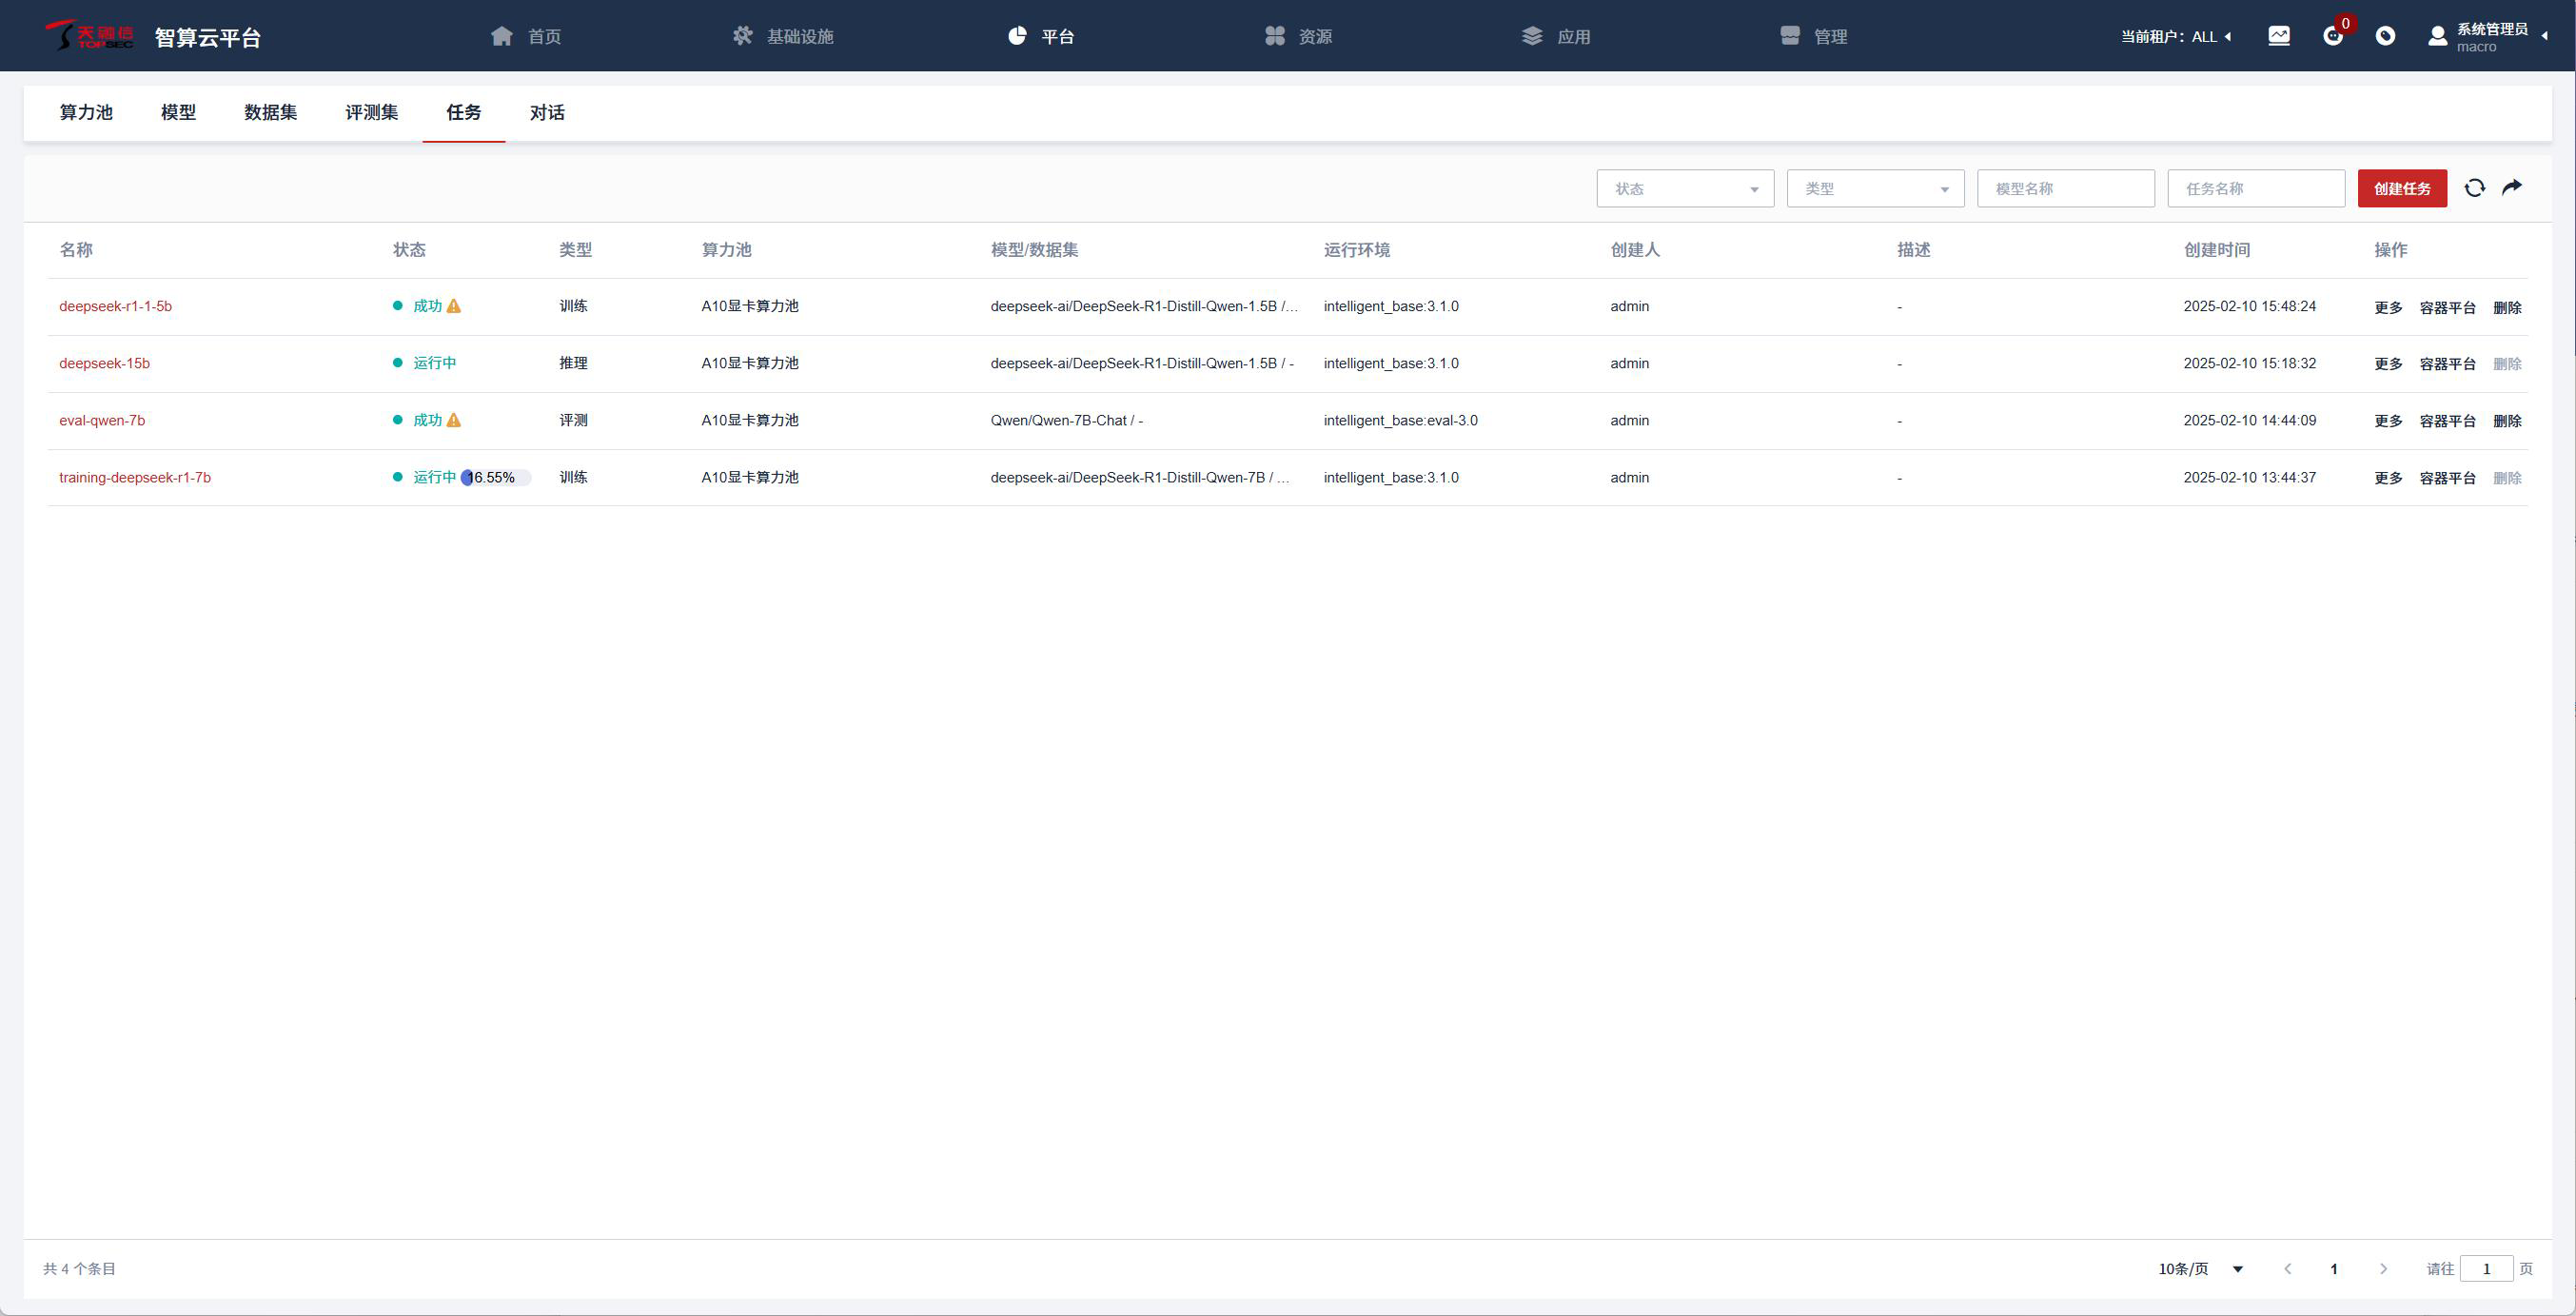Click the refresh icon beside 创建任务
The height and width of the screenshot is (1316, 2576).
(x=2474, y=188)
